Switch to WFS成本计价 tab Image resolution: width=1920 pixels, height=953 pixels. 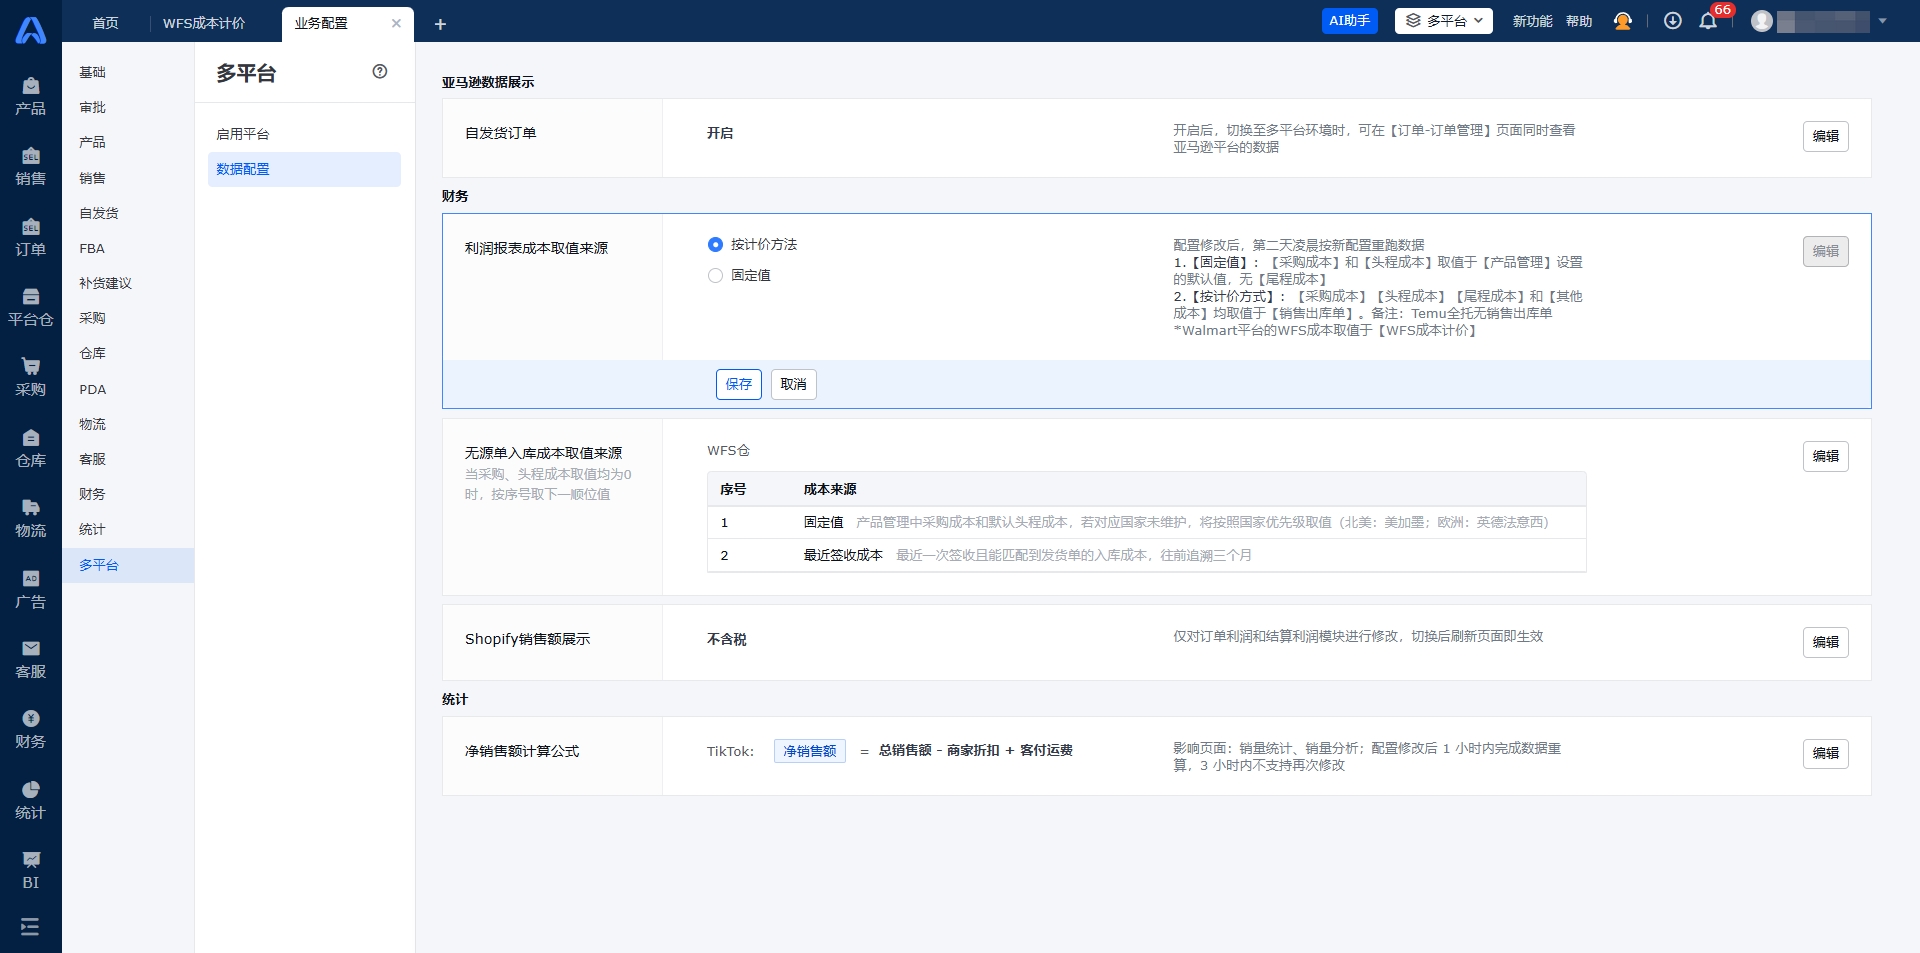(204, 23)
